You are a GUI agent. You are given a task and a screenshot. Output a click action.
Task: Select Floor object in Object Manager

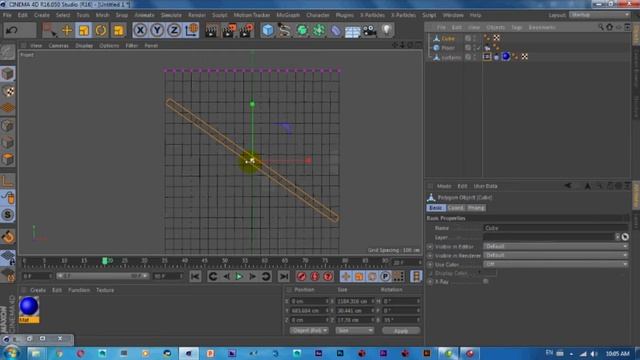coord(448,48)
